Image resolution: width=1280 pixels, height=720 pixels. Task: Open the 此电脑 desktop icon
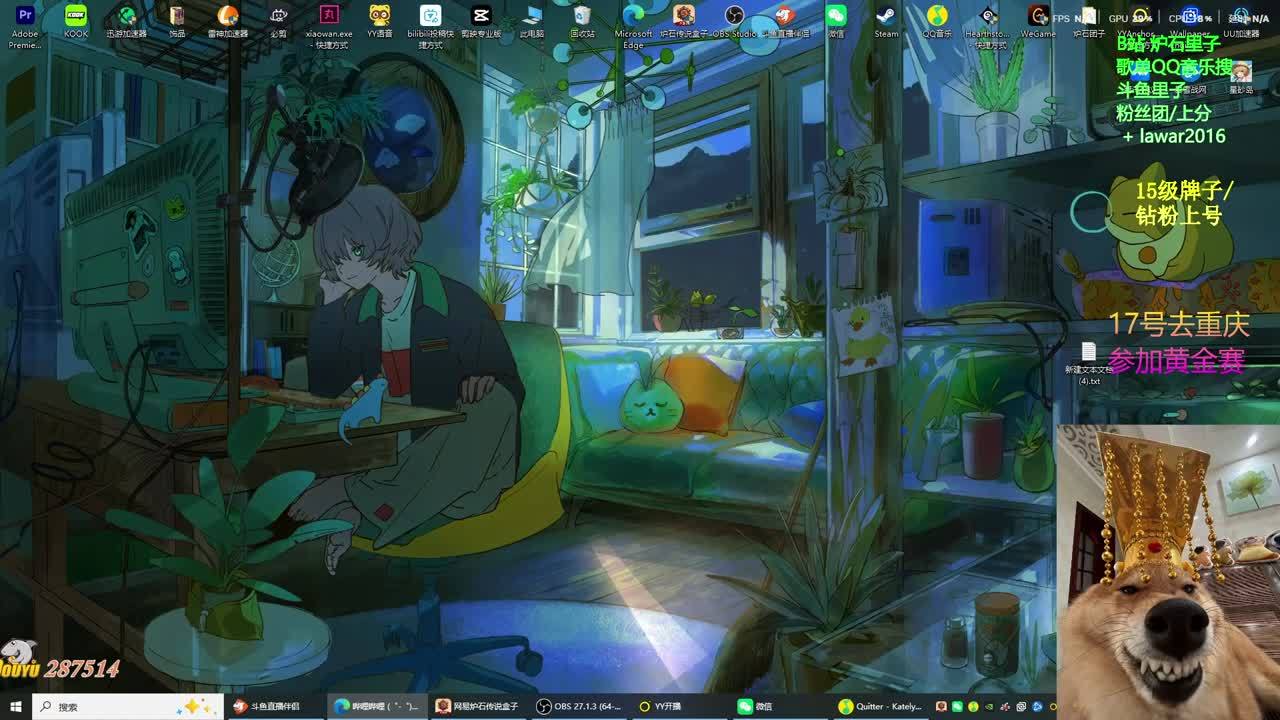[532, 17]
